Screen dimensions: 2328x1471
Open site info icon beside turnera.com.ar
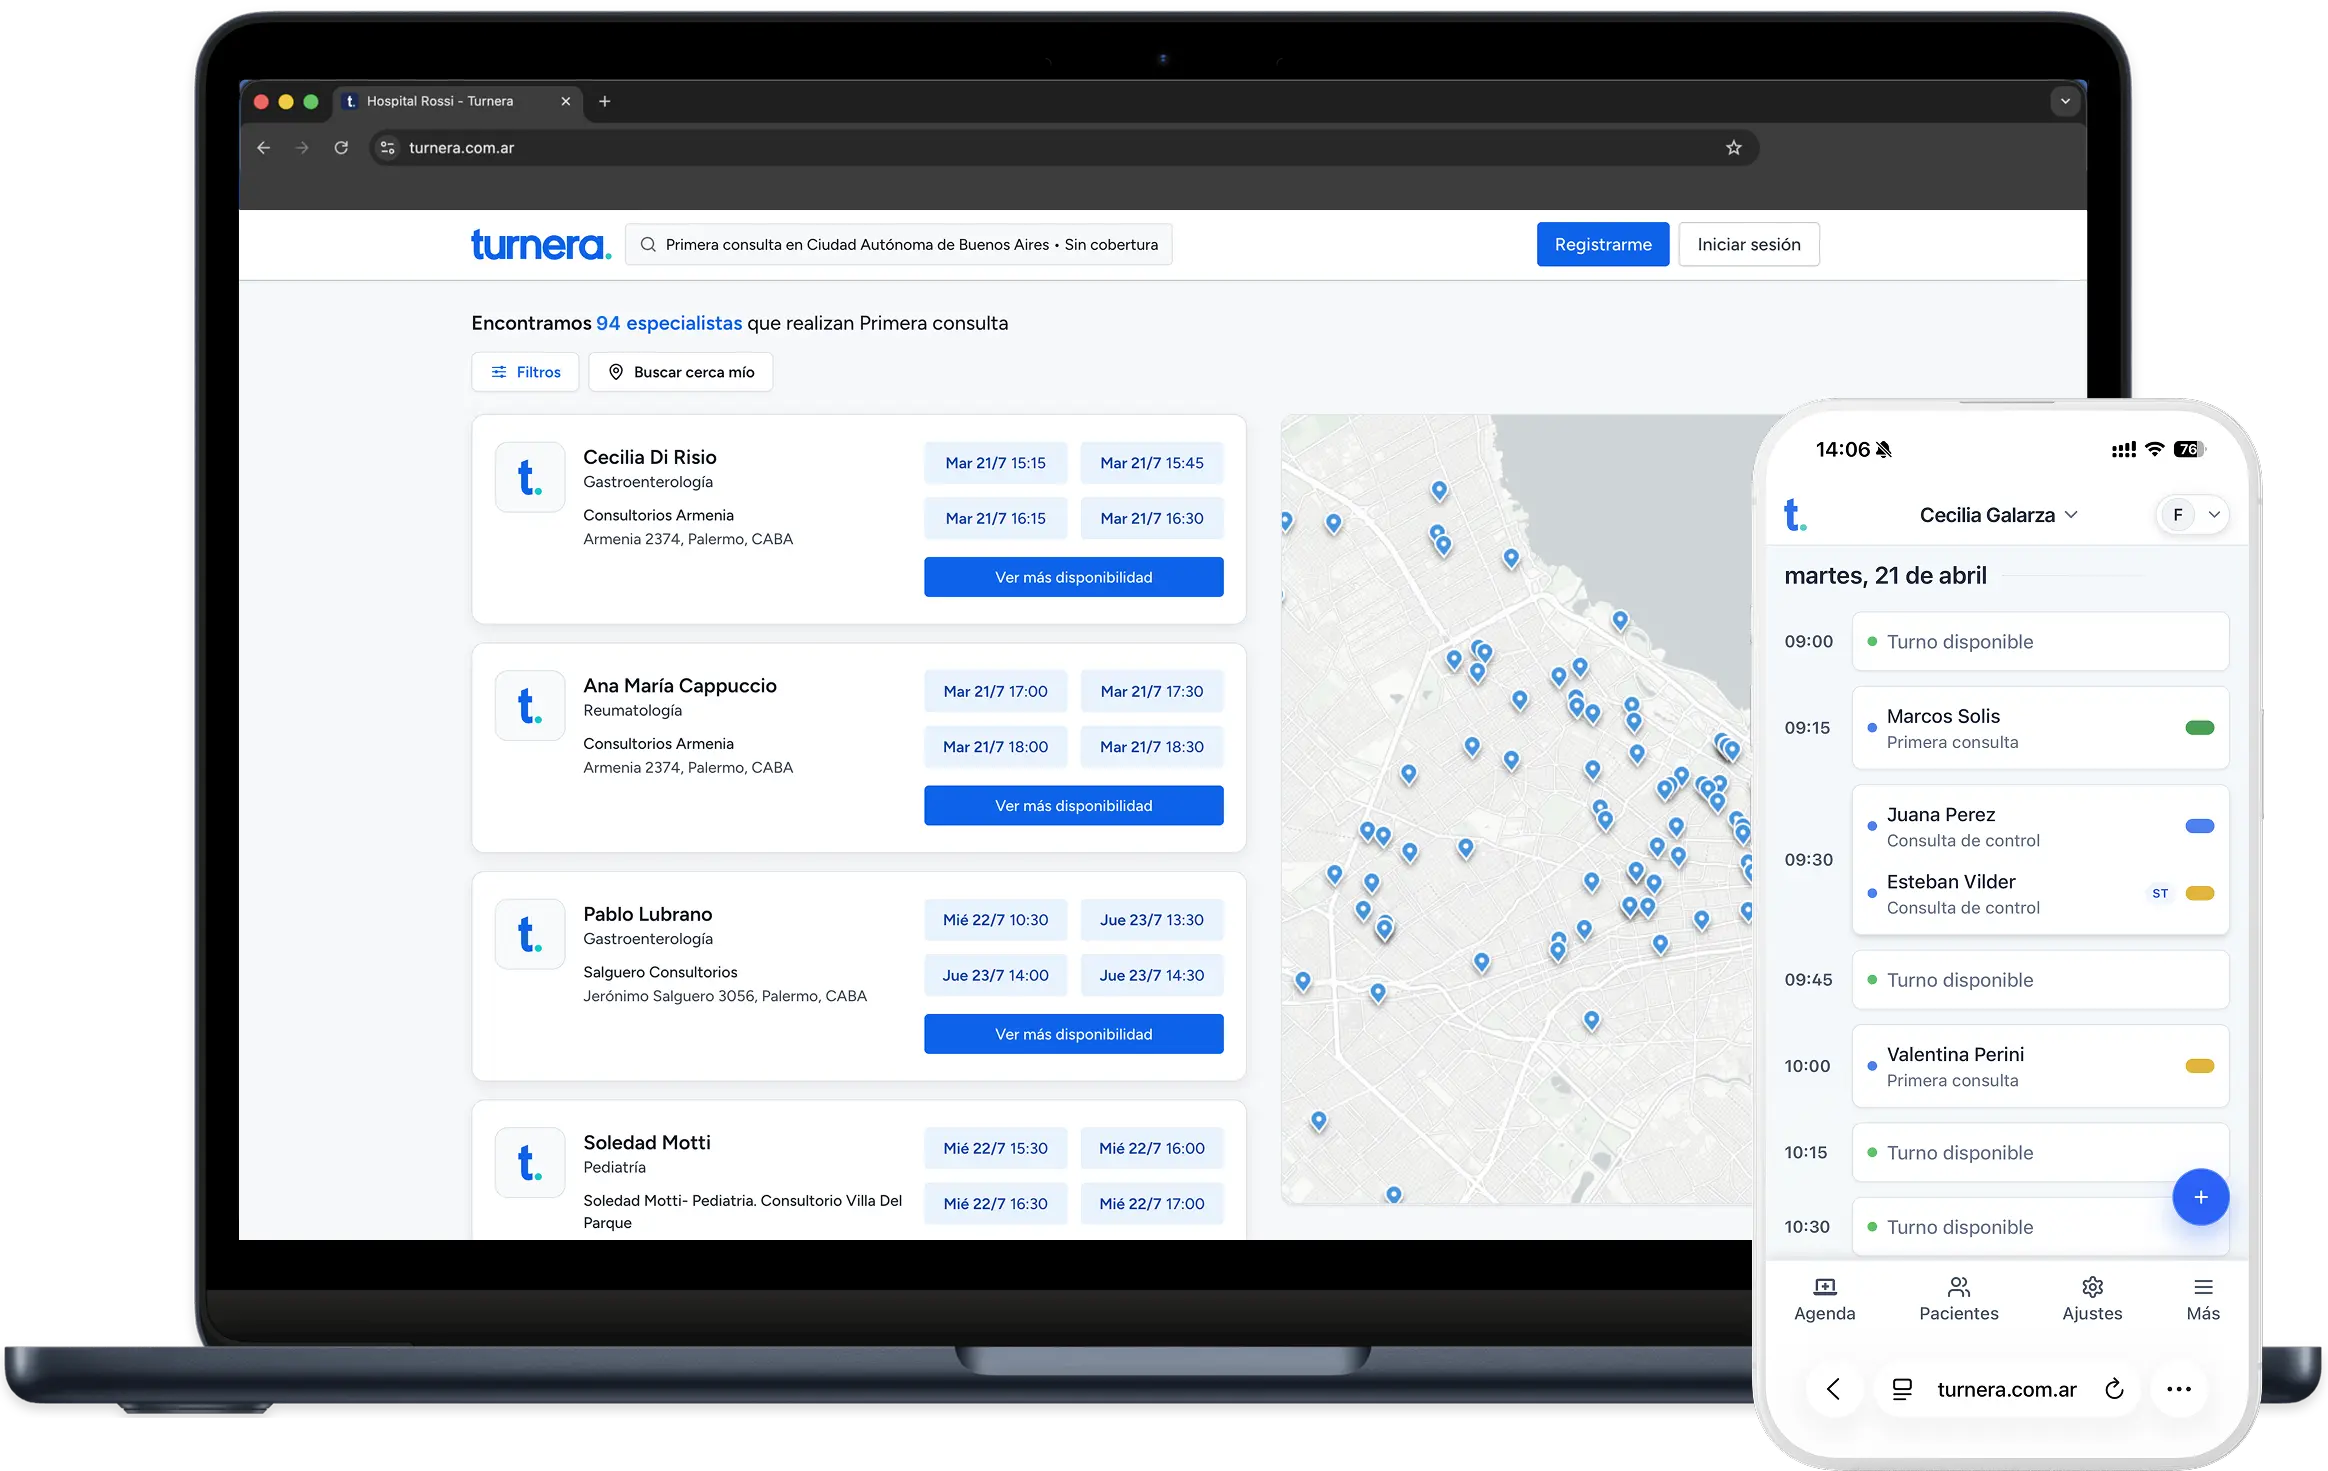click(388, 148)
